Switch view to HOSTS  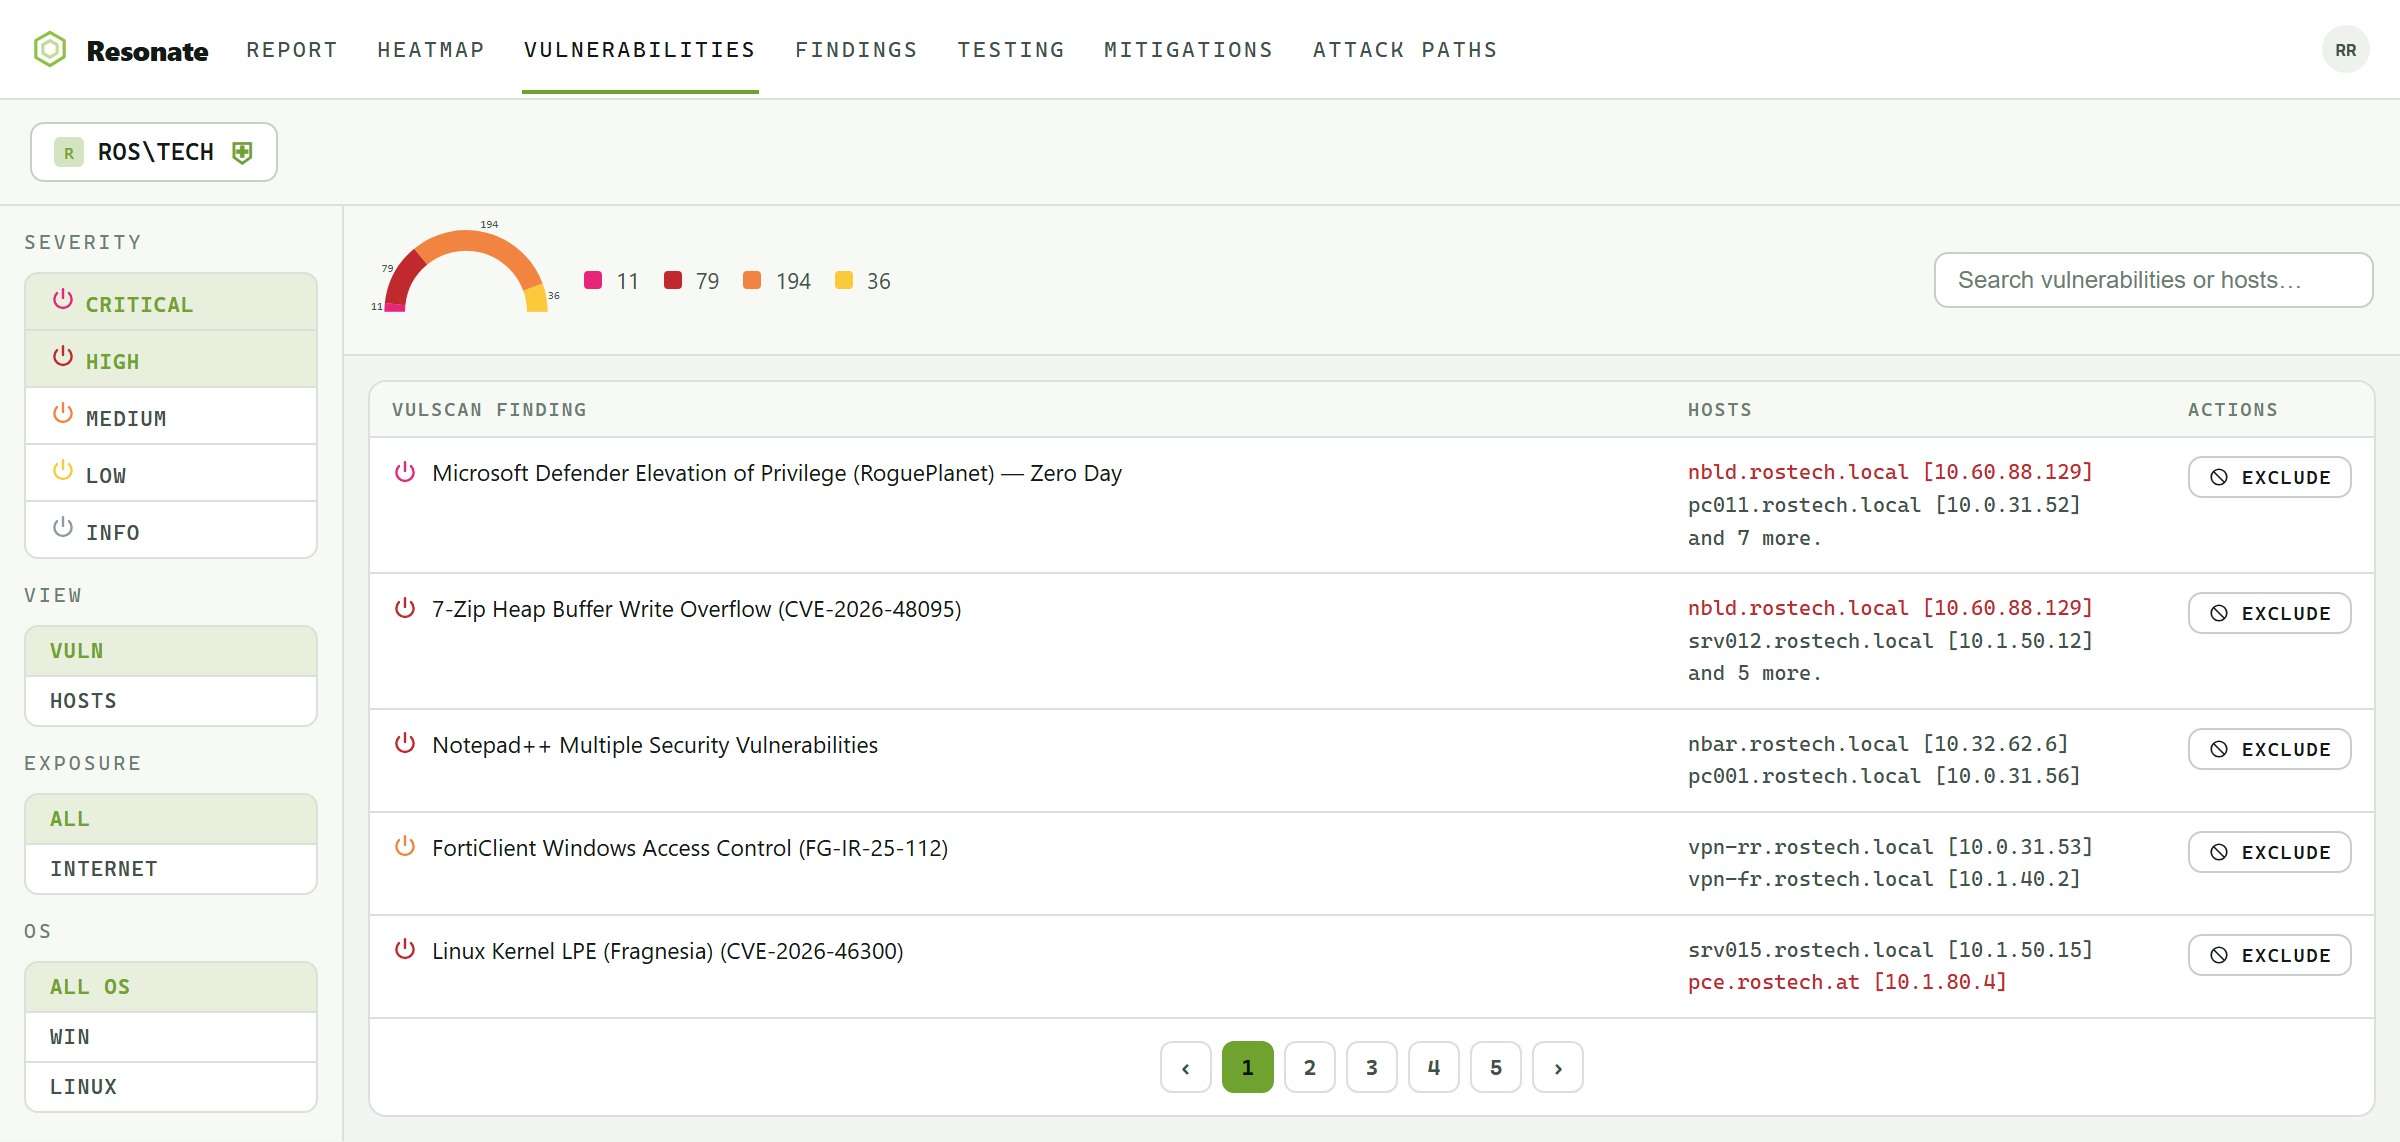coord(171,701)
